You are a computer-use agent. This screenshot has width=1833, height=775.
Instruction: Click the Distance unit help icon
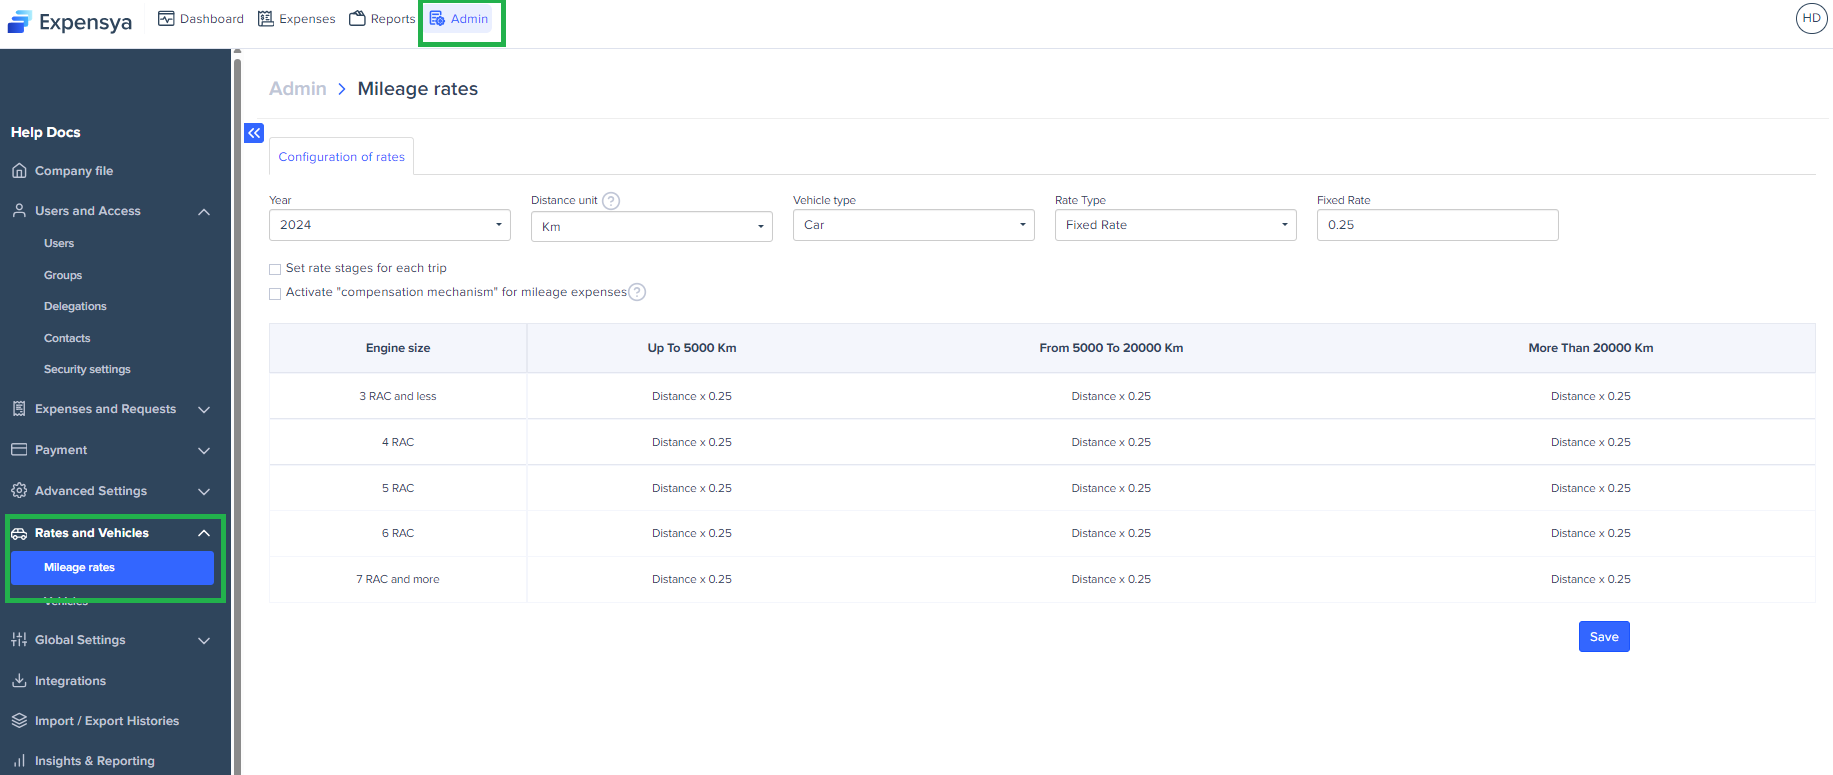611,201
